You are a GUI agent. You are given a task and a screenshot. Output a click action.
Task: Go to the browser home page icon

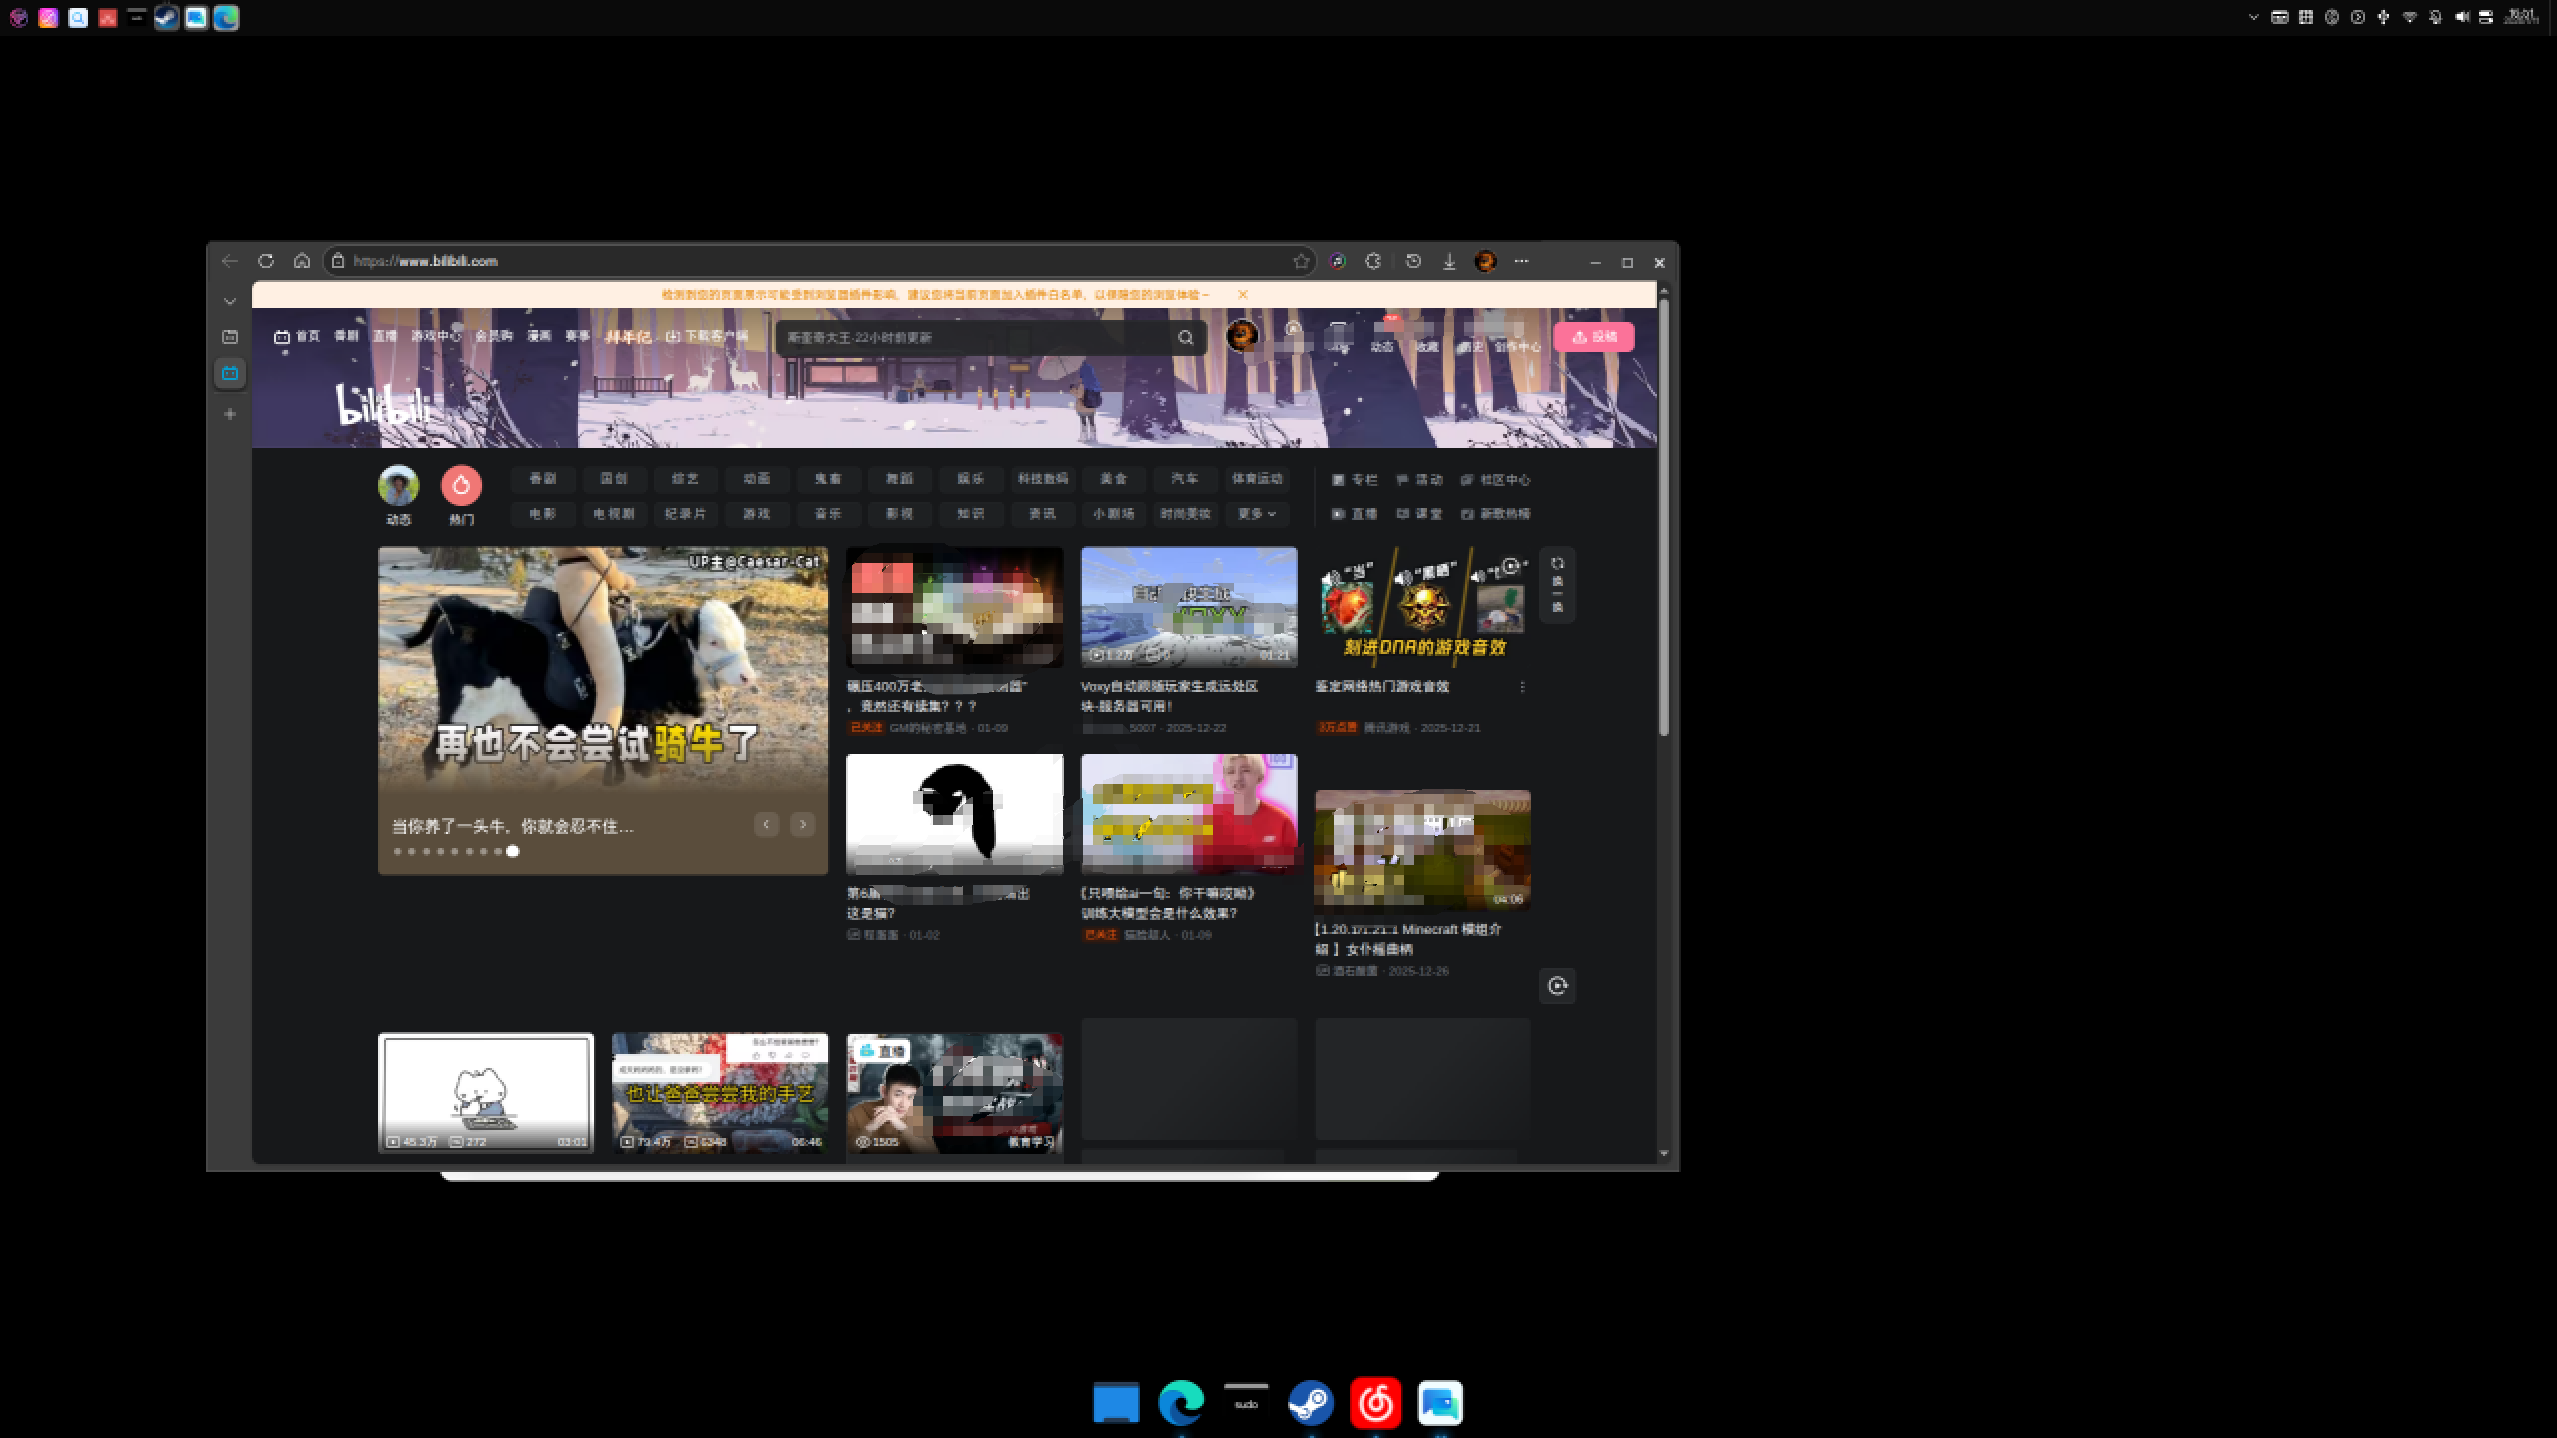302,261
